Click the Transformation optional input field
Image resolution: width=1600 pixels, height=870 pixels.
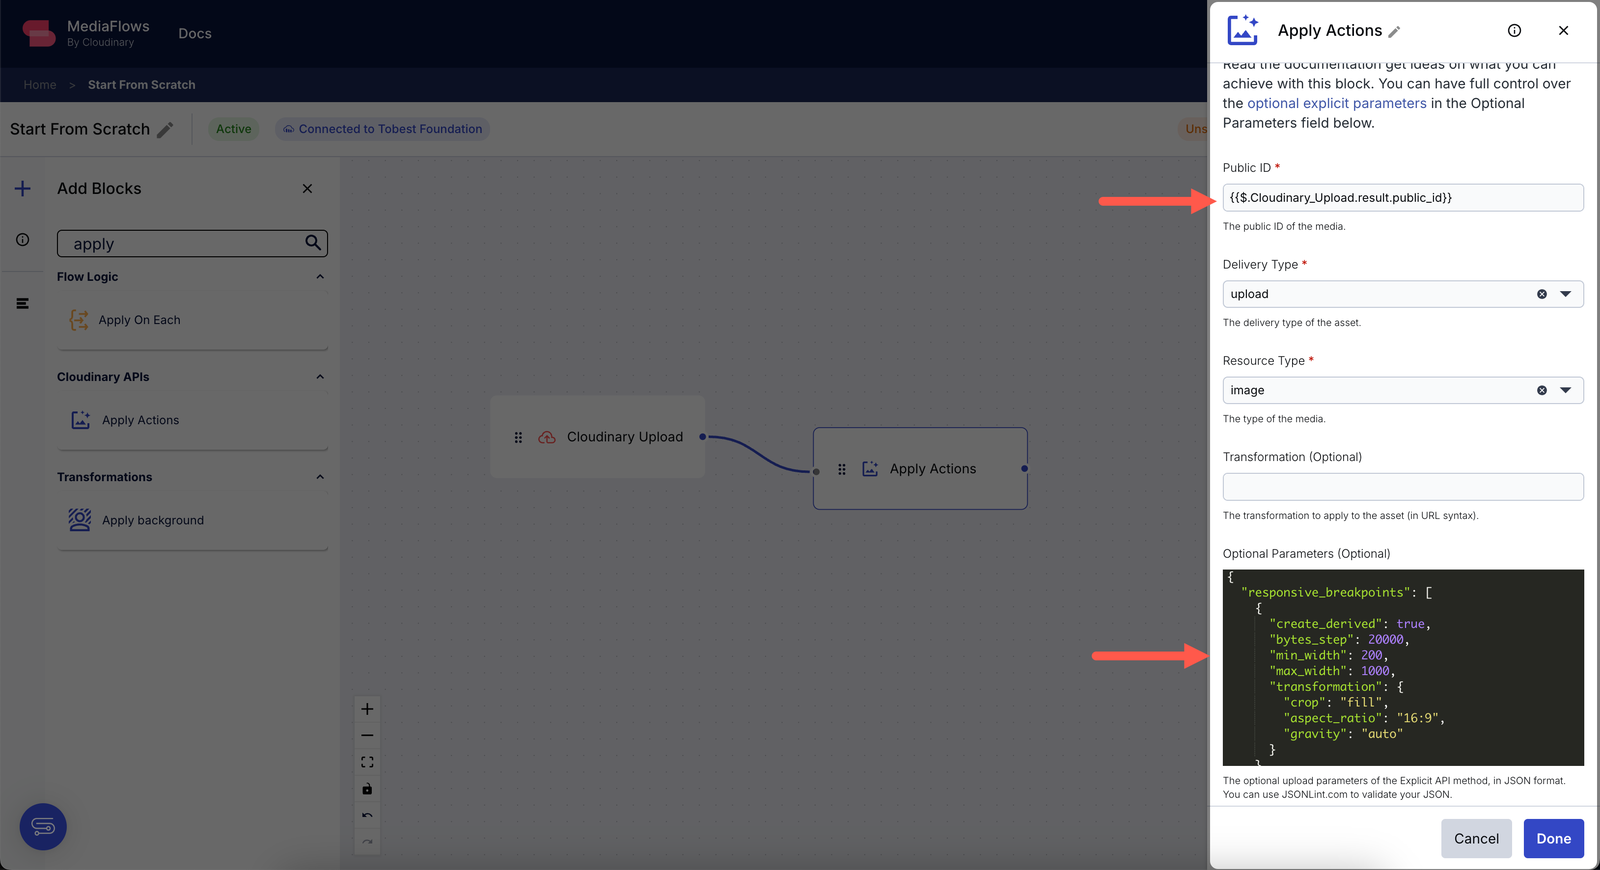point(1403,487)
